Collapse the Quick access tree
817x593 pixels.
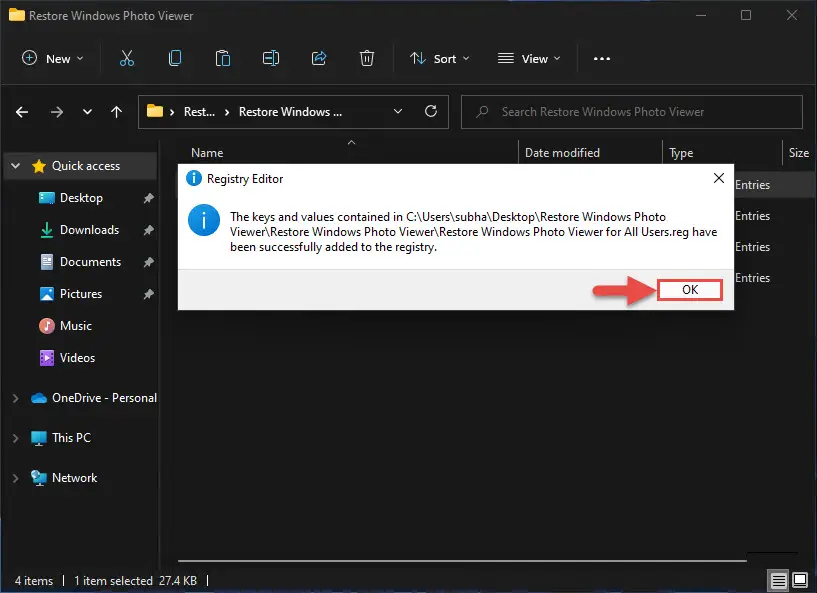pos(16,166)
